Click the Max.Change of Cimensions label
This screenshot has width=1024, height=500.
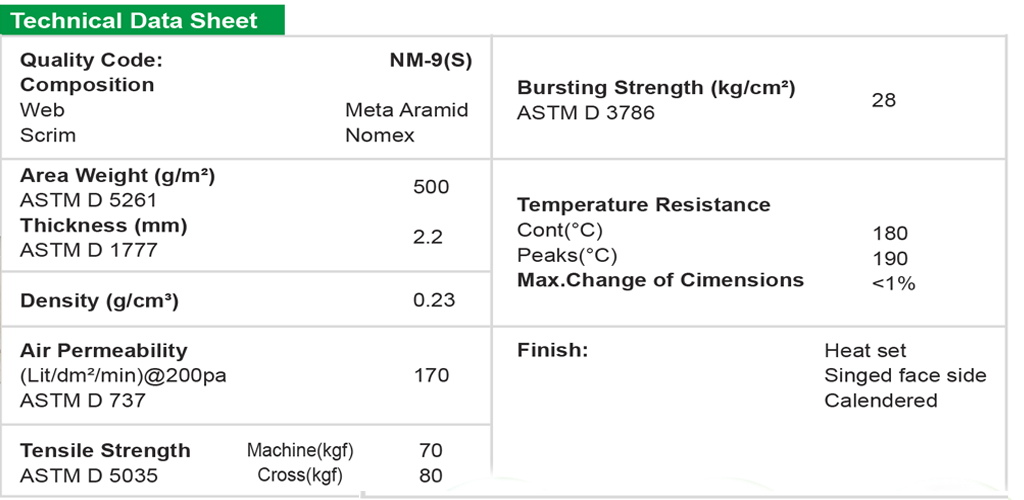click(660, 280)
